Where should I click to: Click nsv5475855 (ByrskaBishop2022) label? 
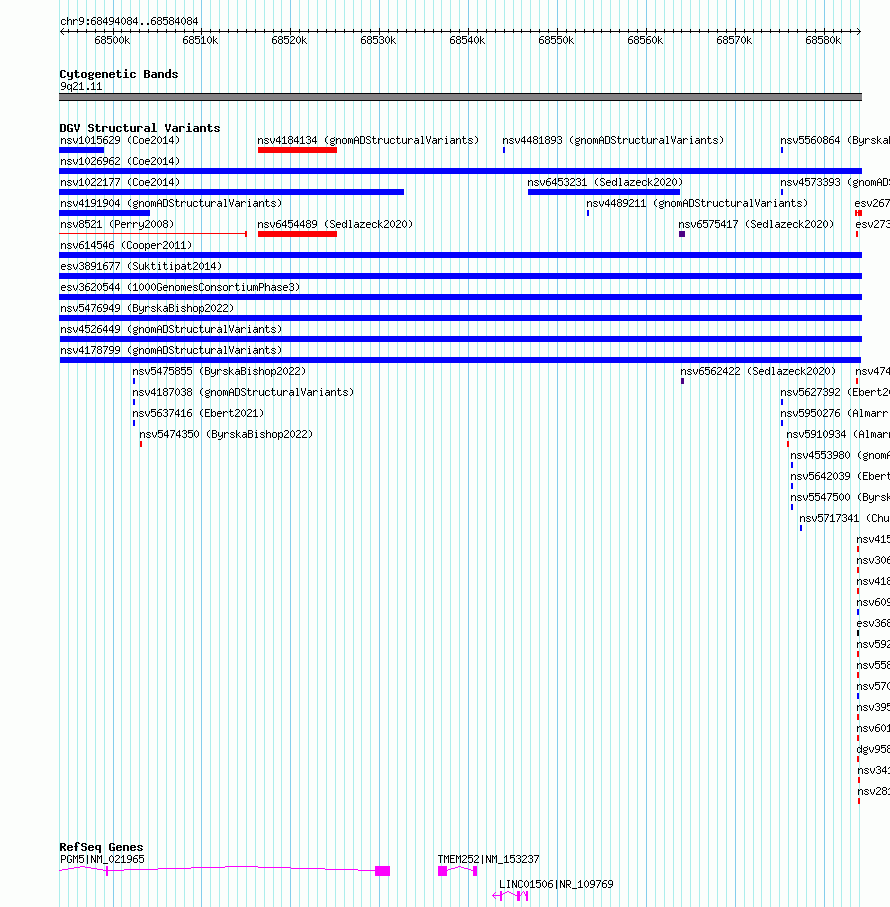tap(219, 371)
